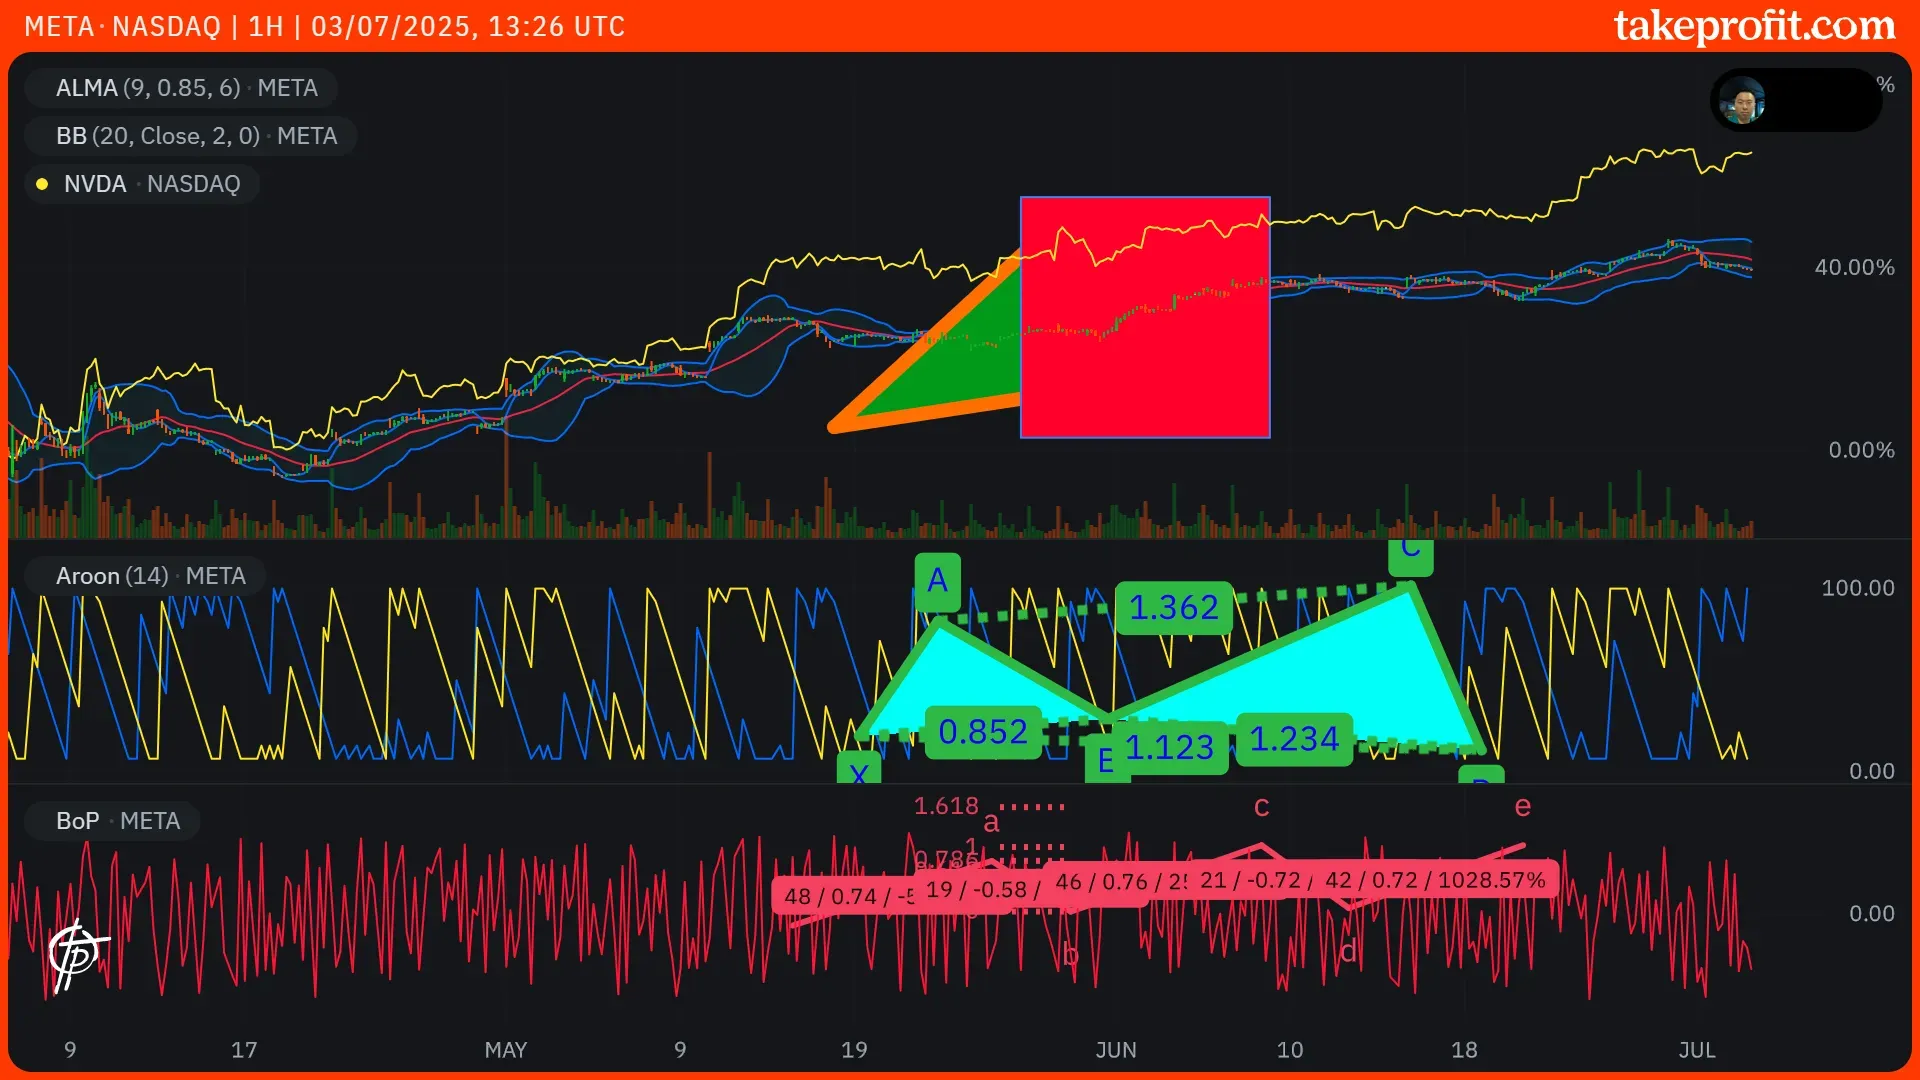This screenshot has height=1080, width=1920.
Task: Click the pattern point A marker
Action: 937,581
